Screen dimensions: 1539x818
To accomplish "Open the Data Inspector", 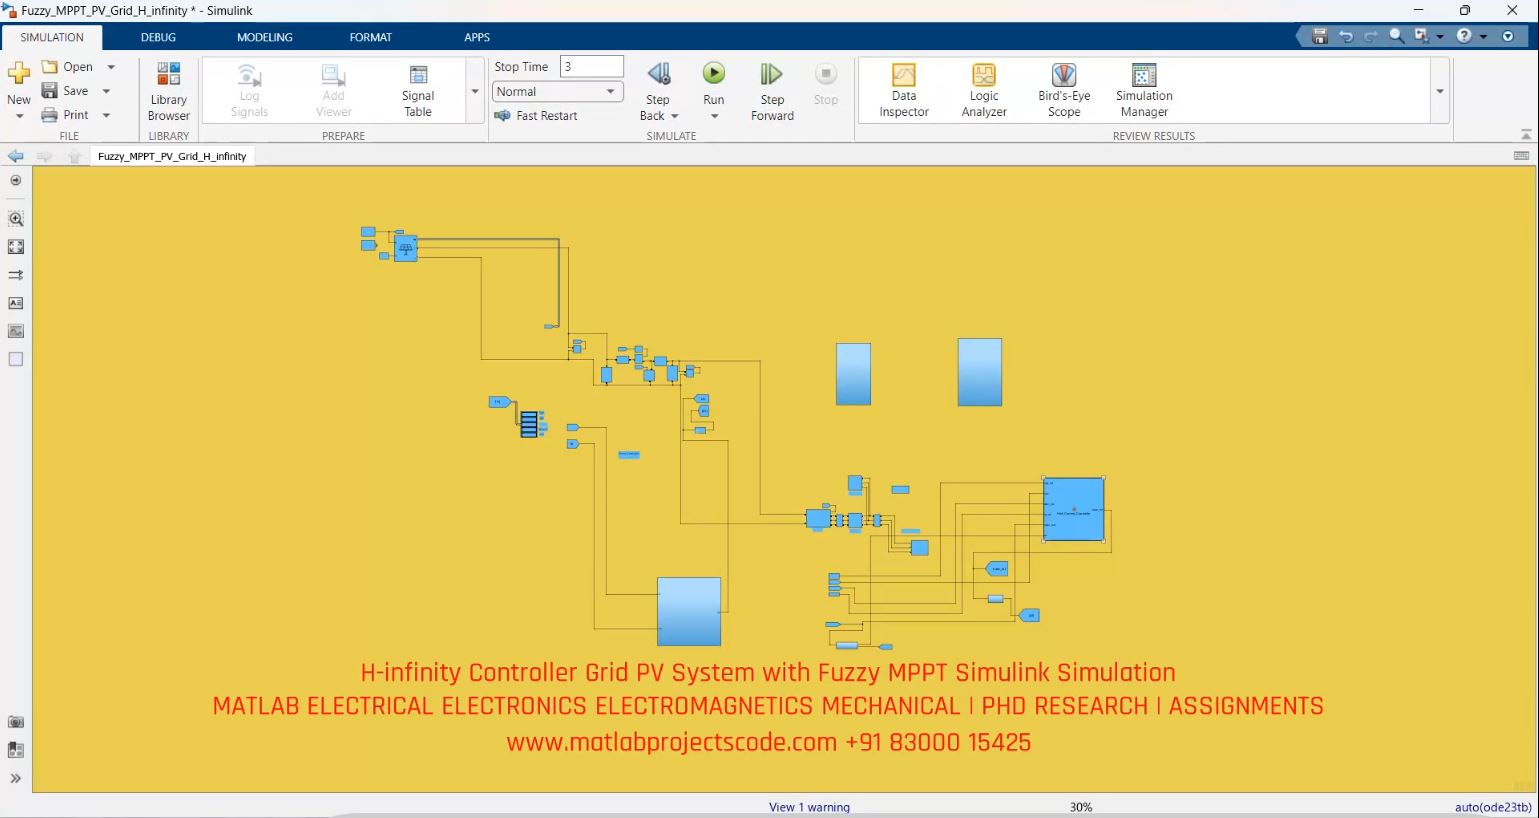I will 904,90.
